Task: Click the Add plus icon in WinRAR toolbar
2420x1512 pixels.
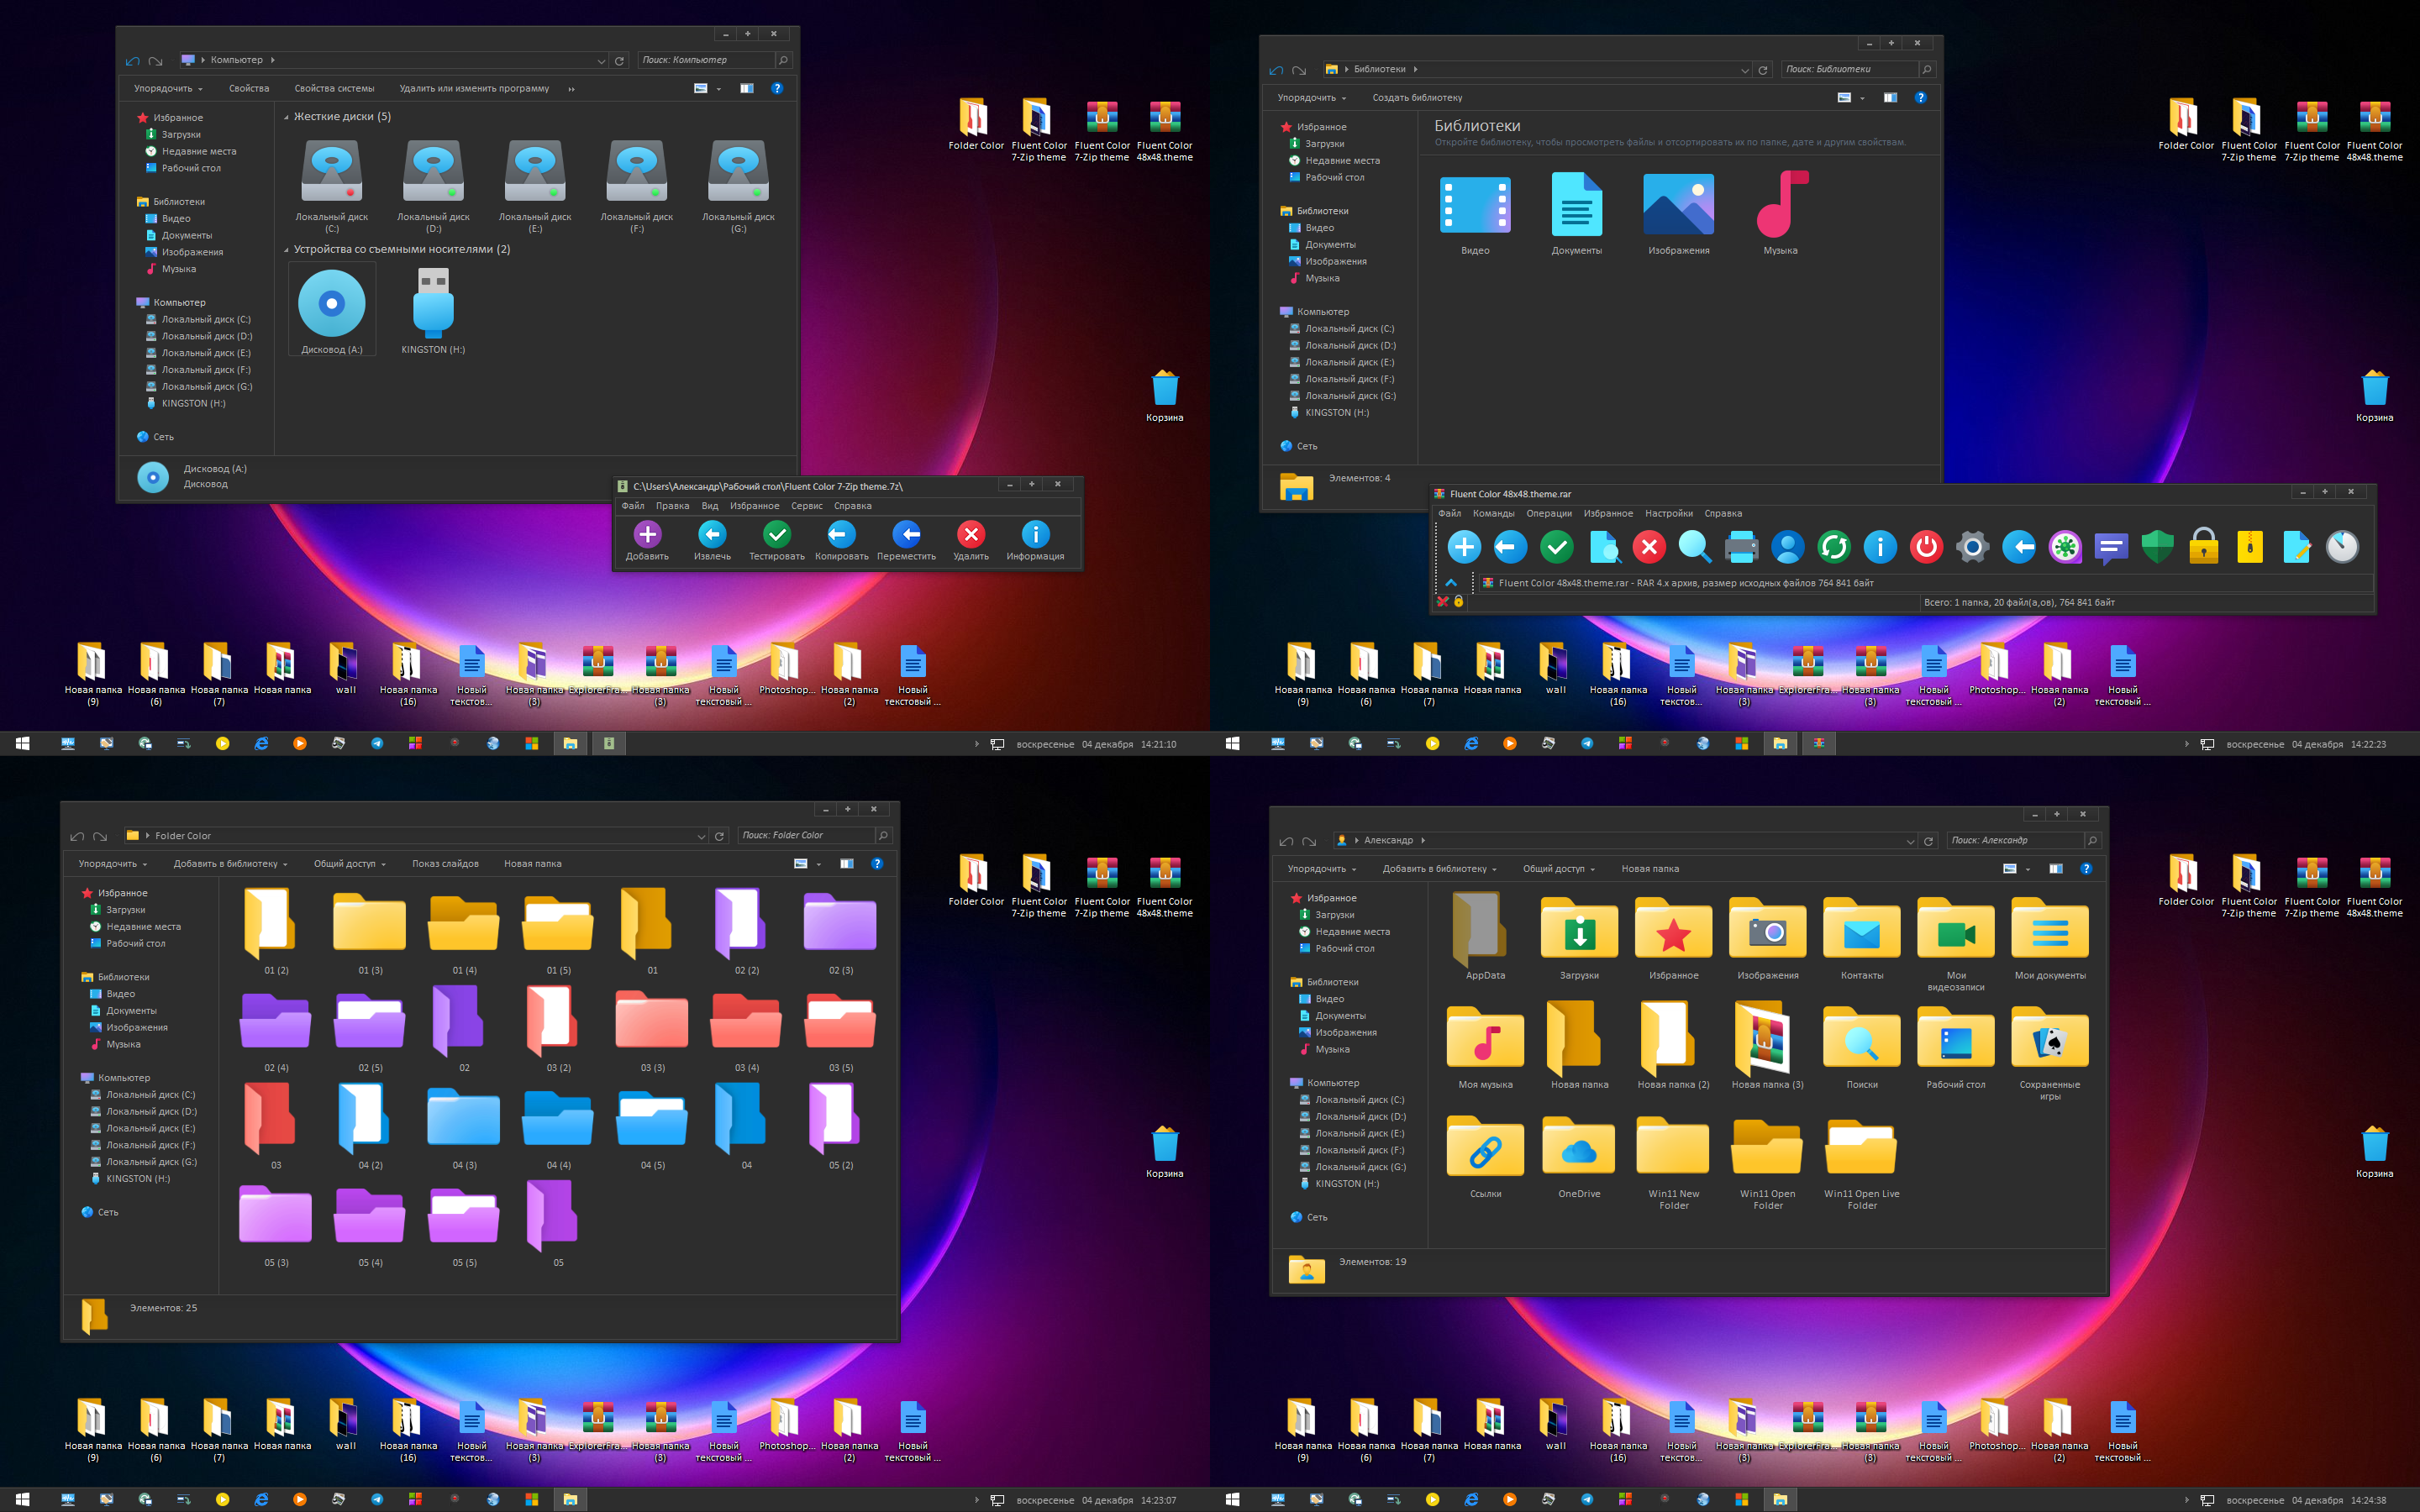Action: (1464, 547)
